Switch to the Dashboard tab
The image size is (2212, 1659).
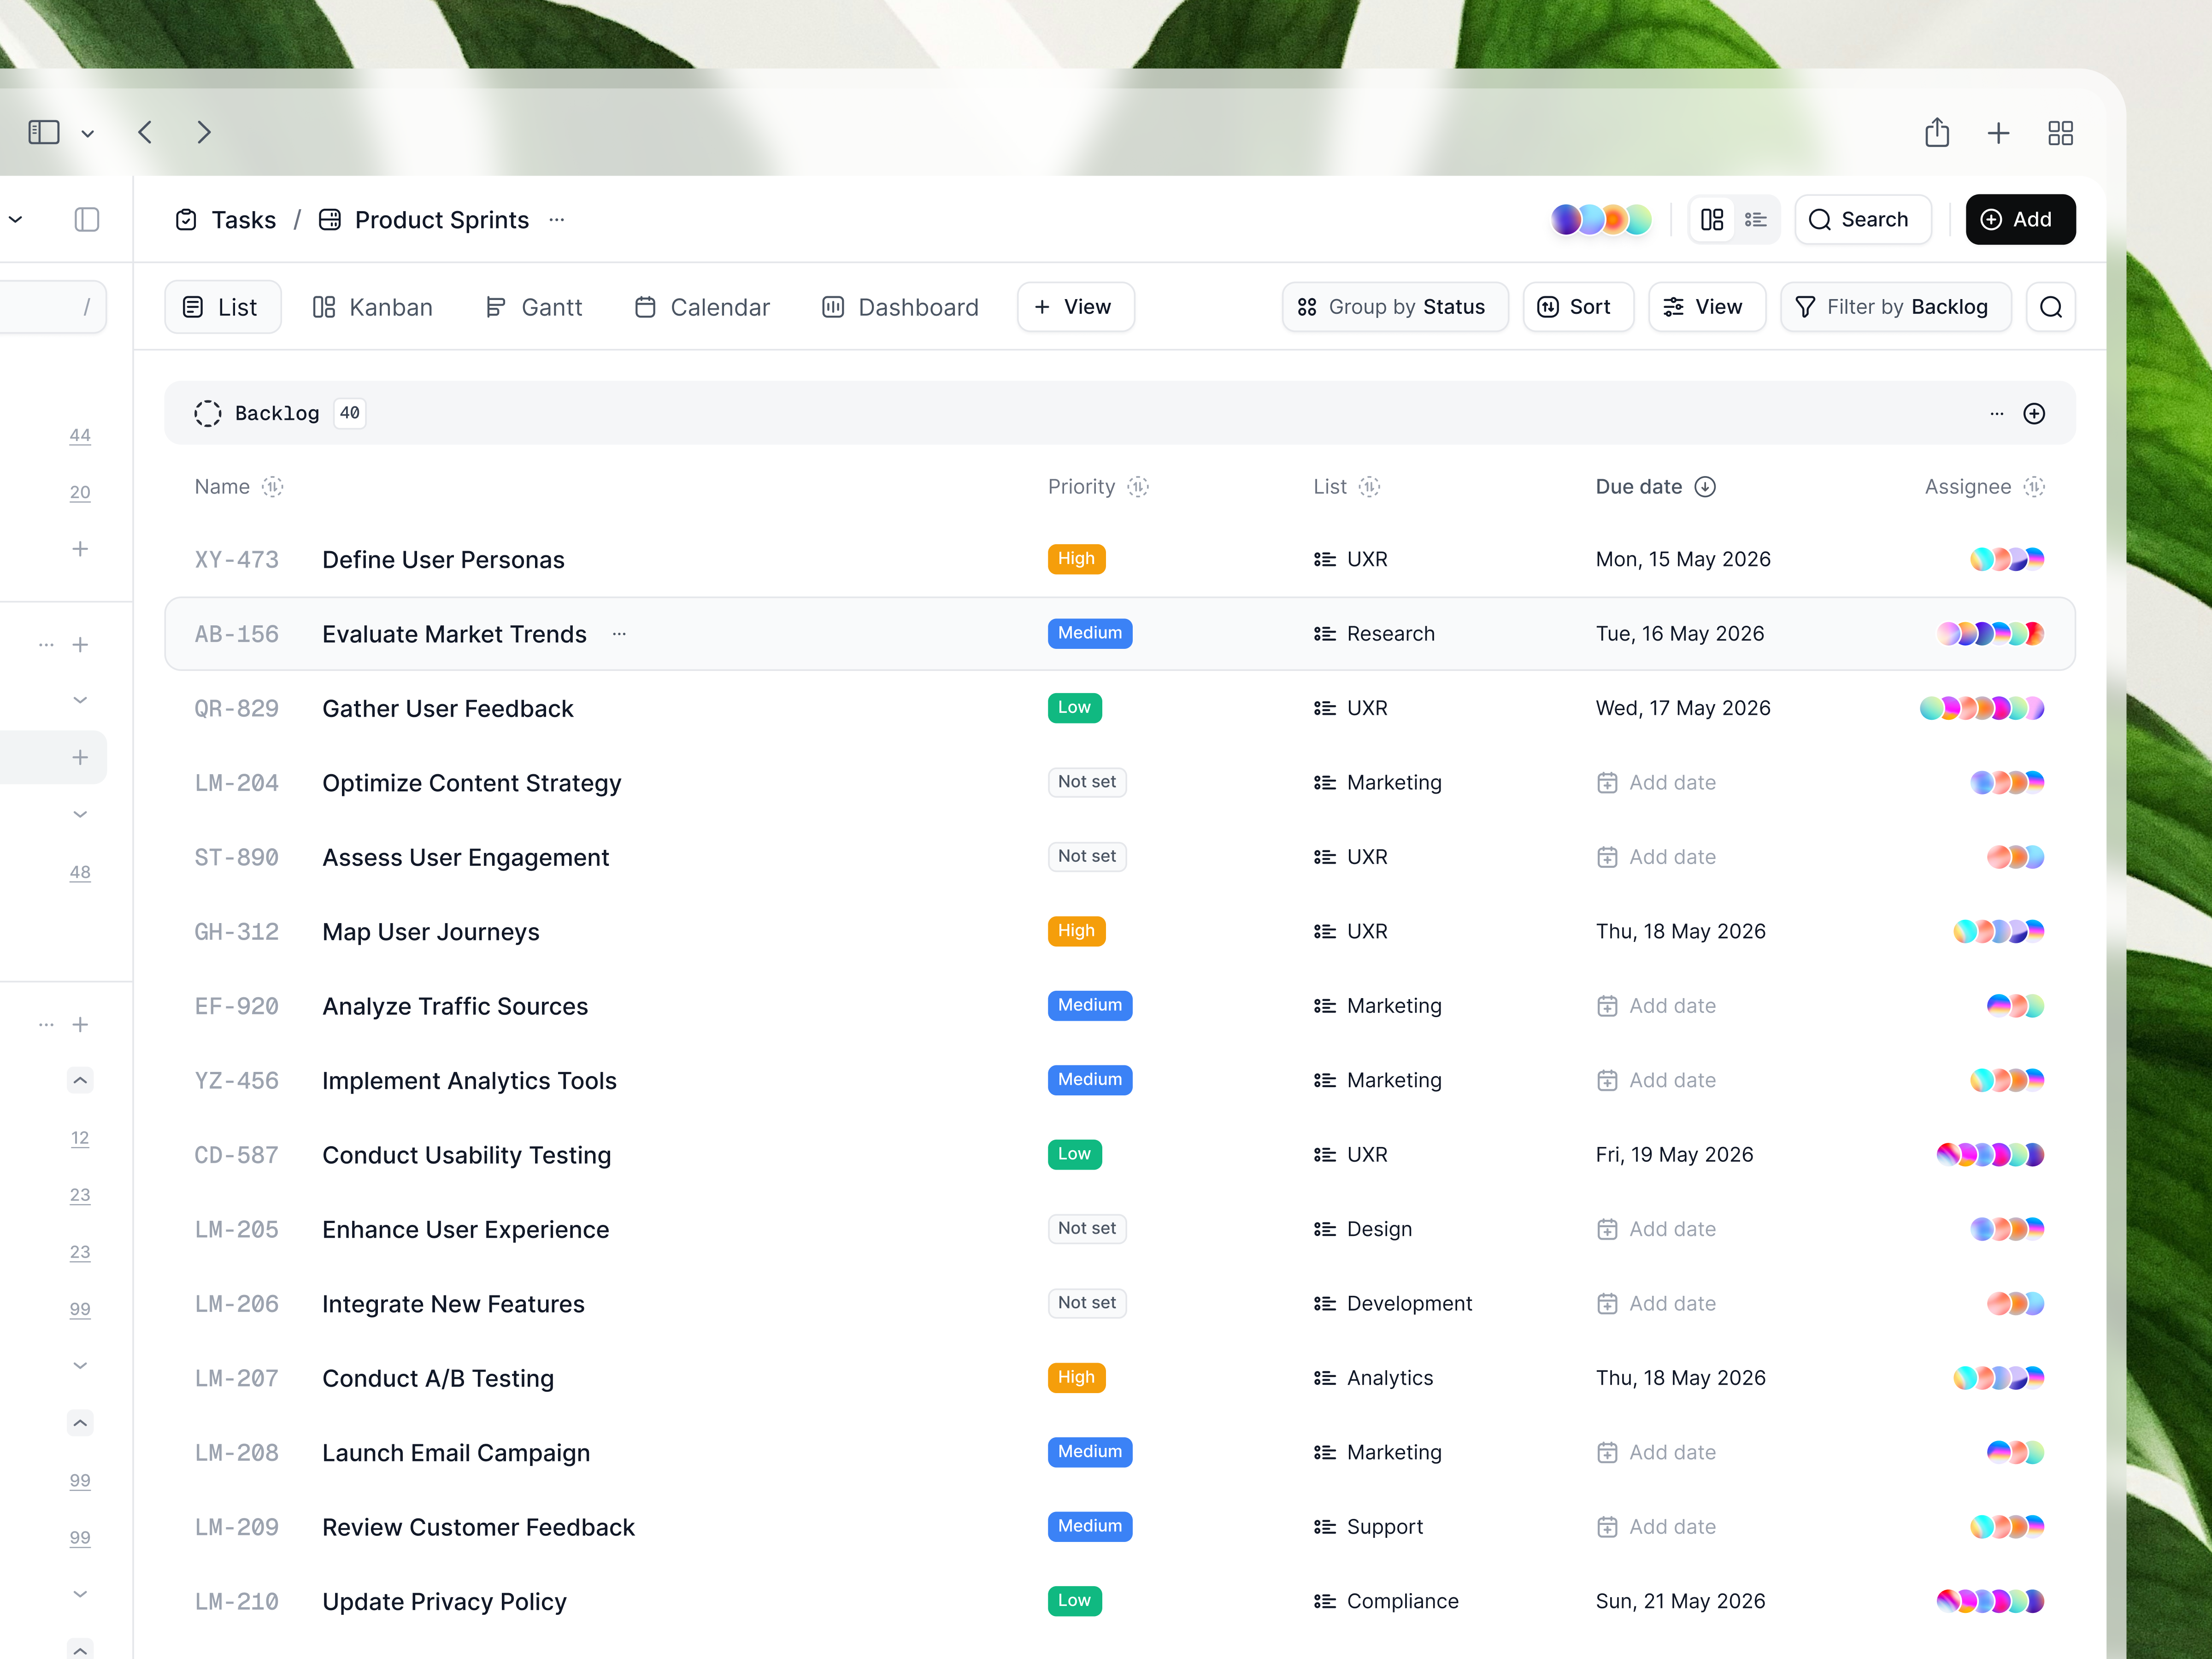click(x=900, y=307)
